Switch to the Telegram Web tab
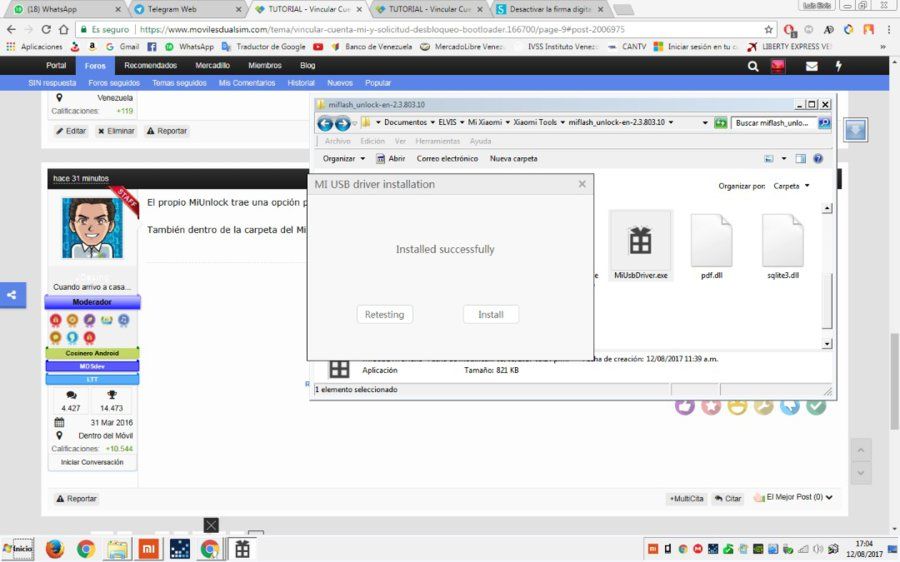The height and width of the screenshot is (562, 900). tap(187, 9)
